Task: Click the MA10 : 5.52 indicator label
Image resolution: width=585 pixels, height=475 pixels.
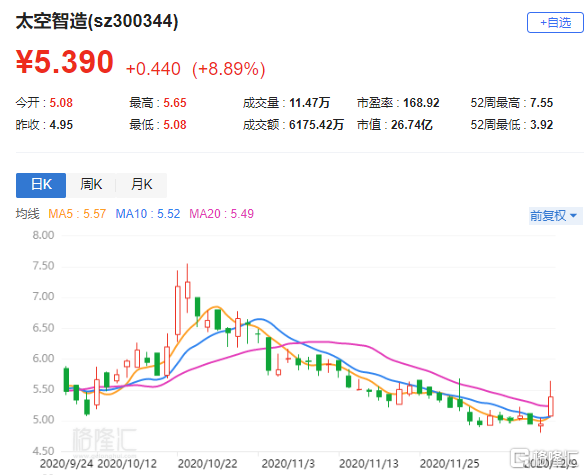Action: 148,214
